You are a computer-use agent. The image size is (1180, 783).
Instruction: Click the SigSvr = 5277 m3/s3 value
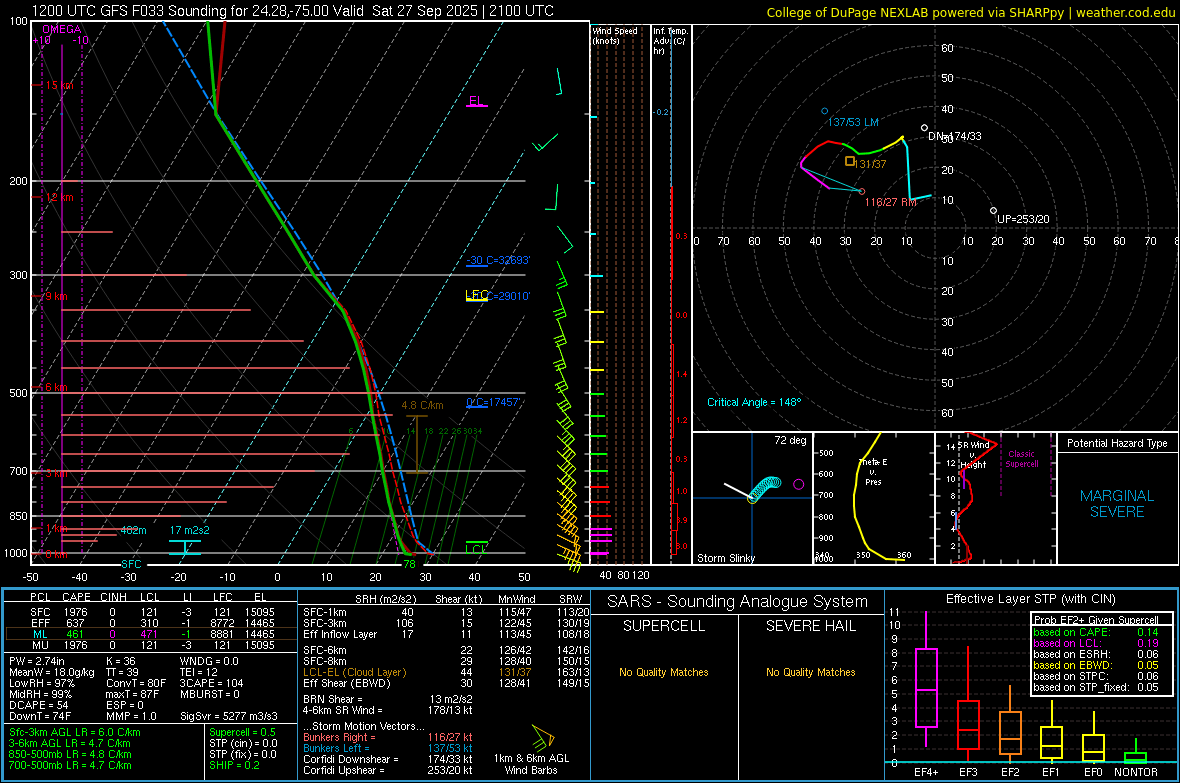(229, 716)
